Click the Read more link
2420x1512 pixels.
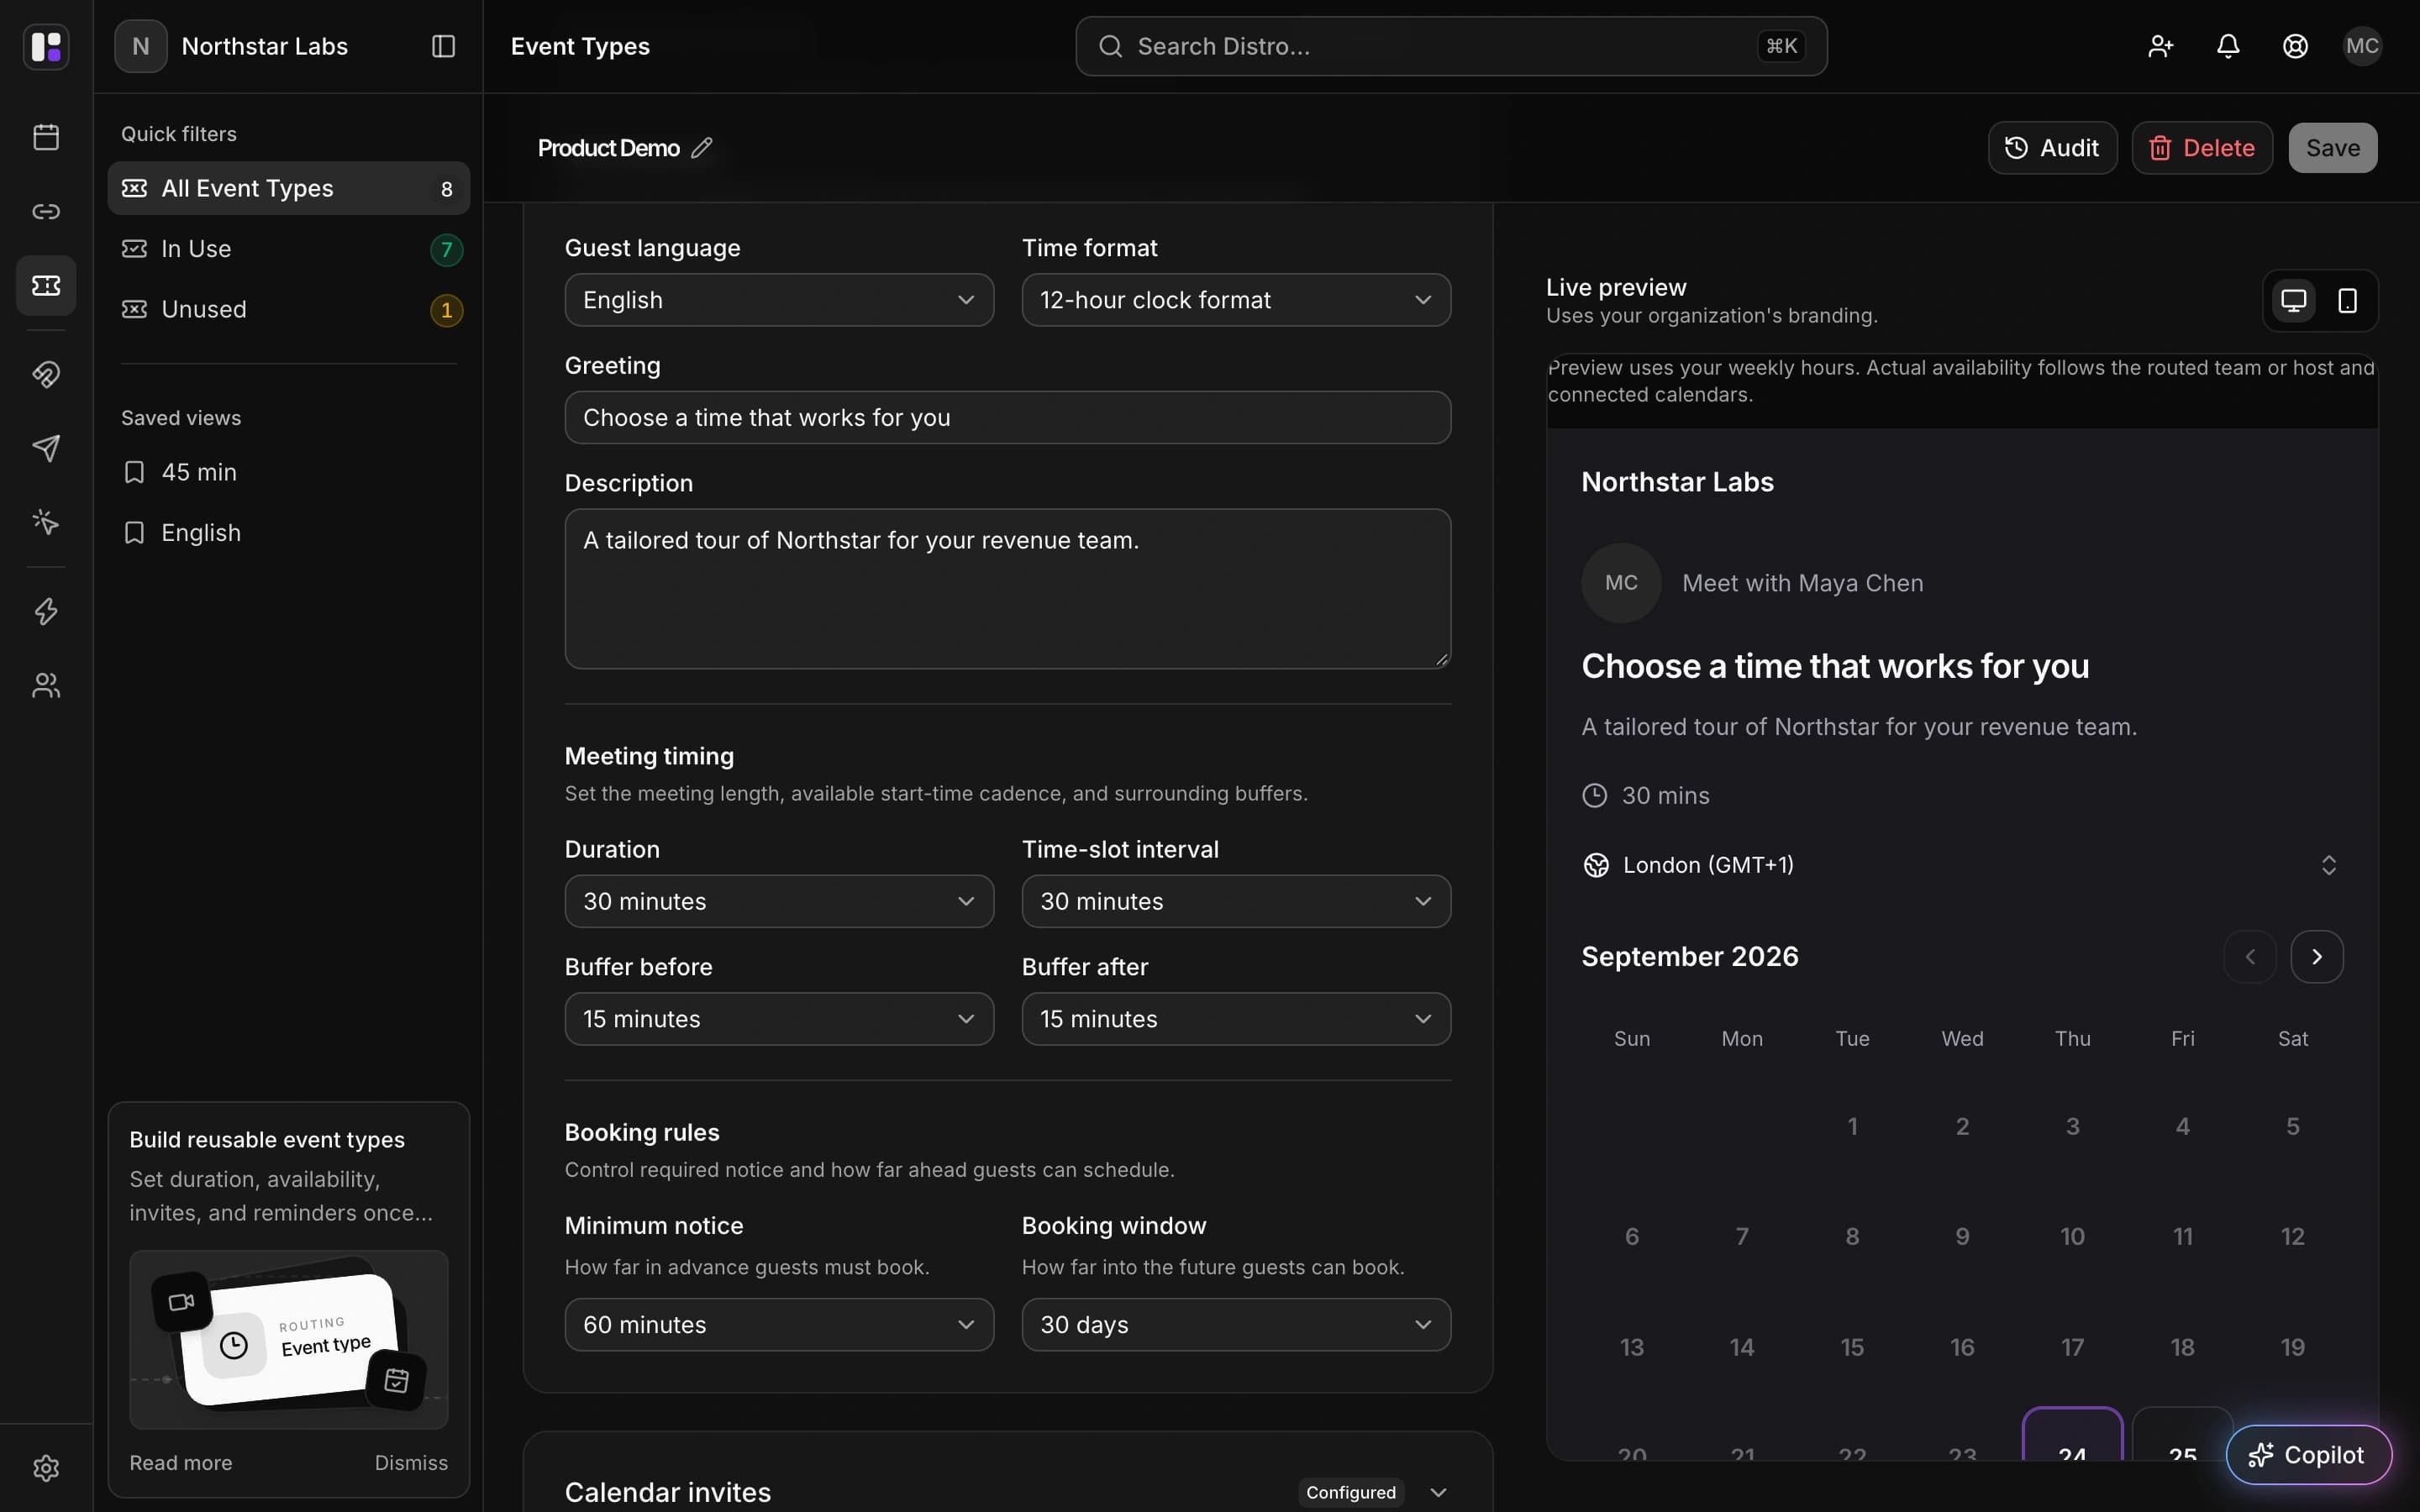tap(181, 1463)
